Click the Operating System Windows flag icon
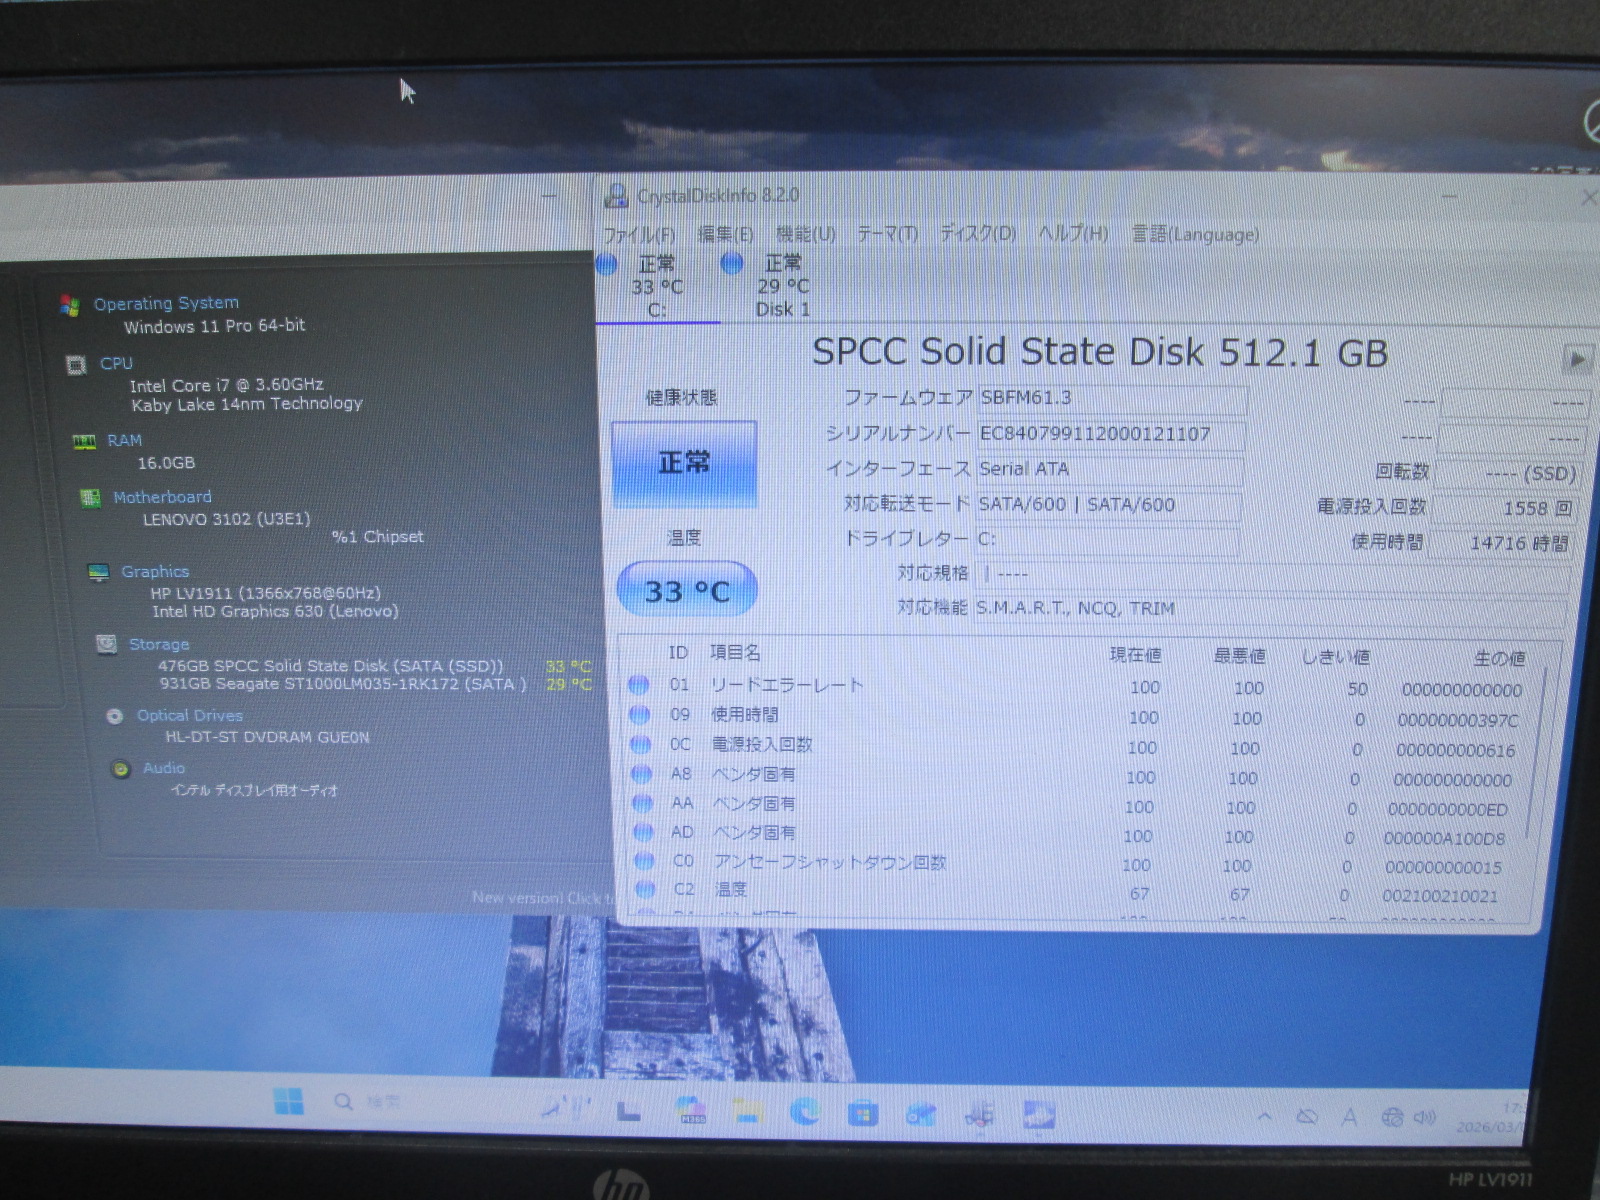The height and width of the screenshot is (1200, 1600). 69,305
